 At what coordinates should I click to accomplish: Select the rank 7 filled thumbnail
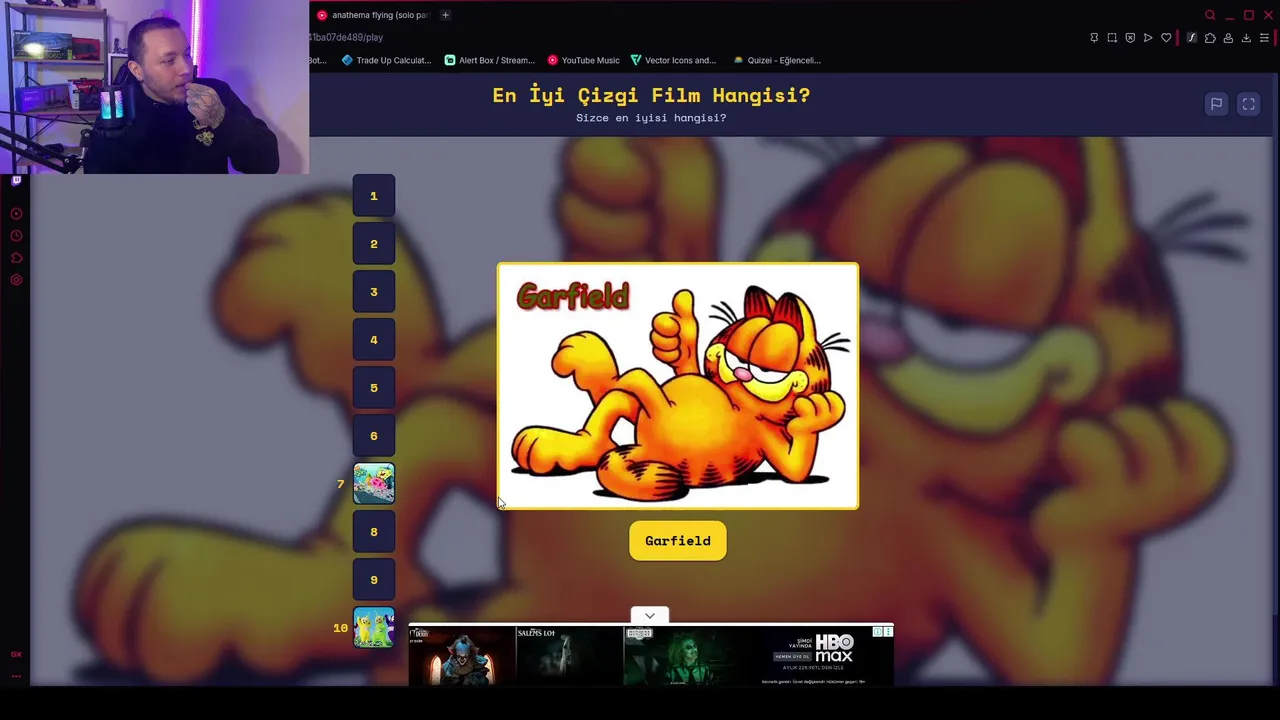374,484
